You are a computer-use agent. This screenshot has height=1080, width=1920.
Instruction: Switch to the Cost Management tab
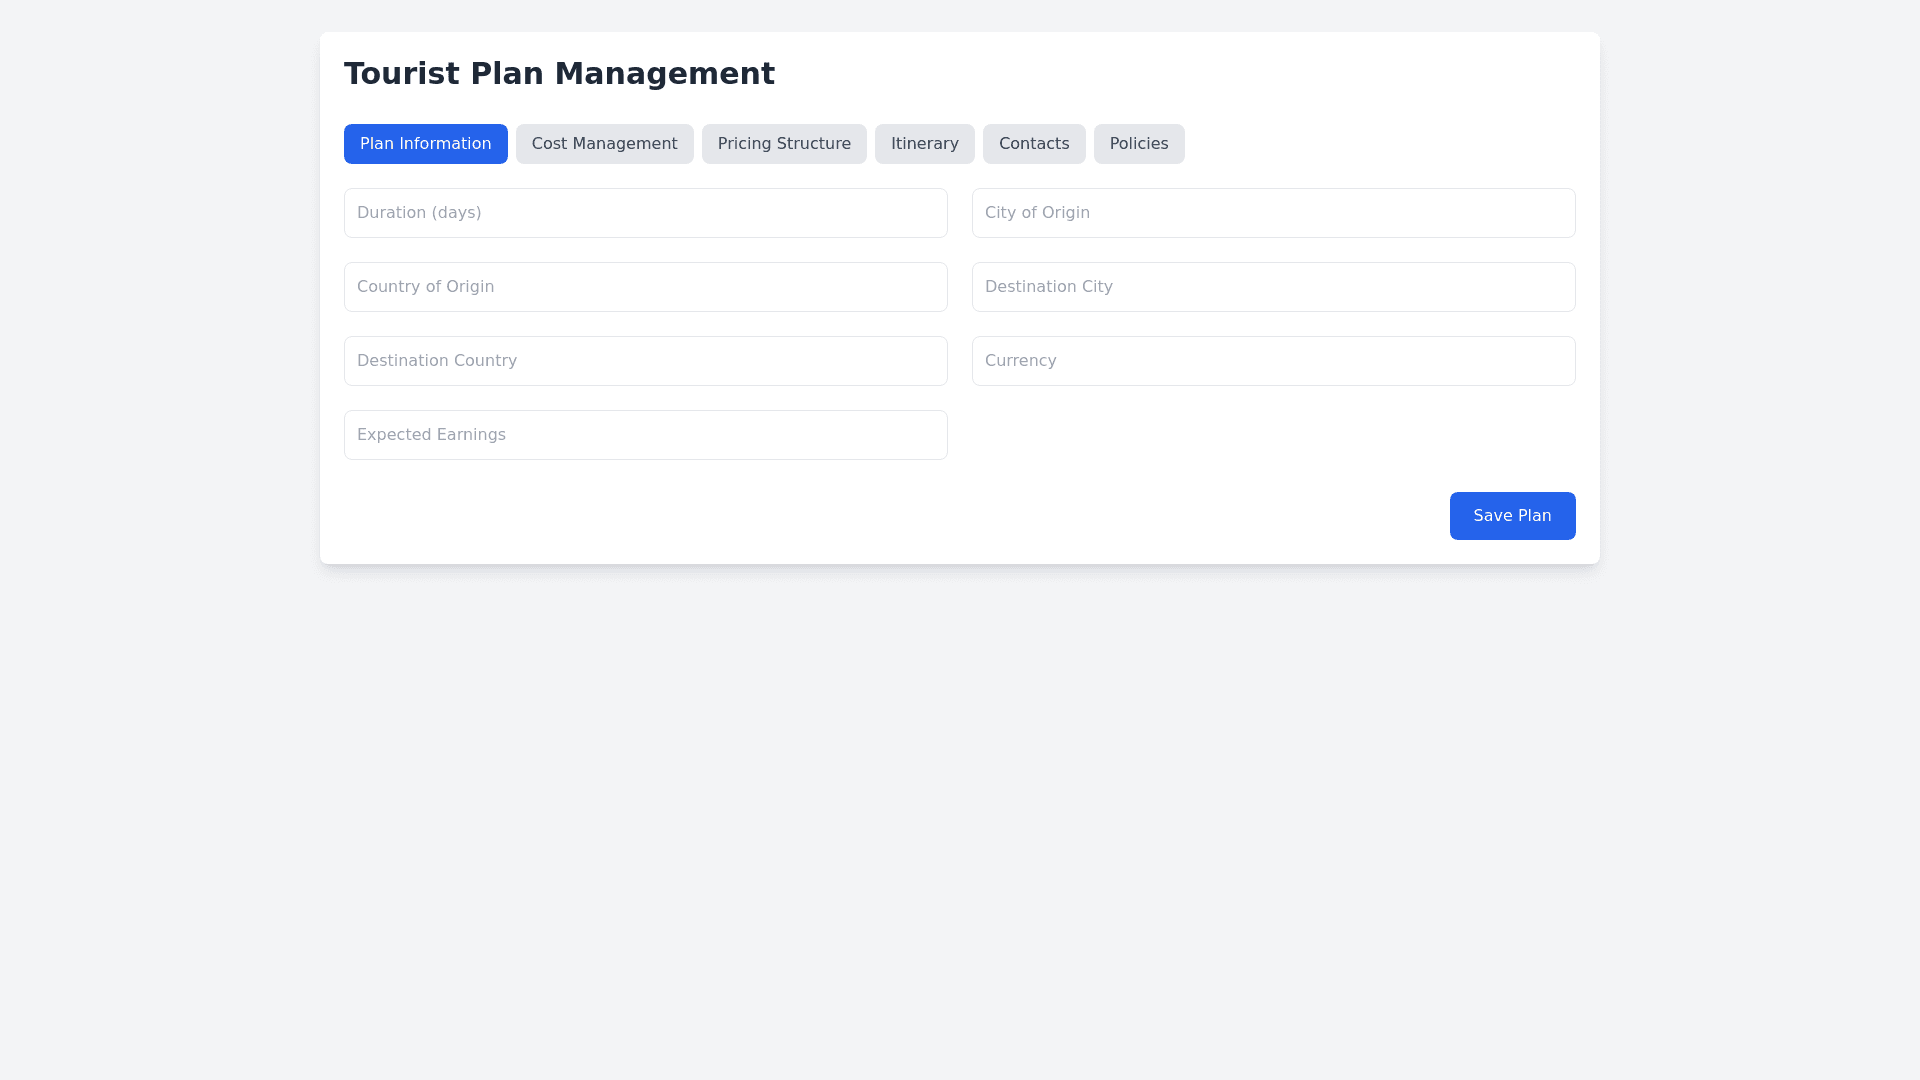604,144
